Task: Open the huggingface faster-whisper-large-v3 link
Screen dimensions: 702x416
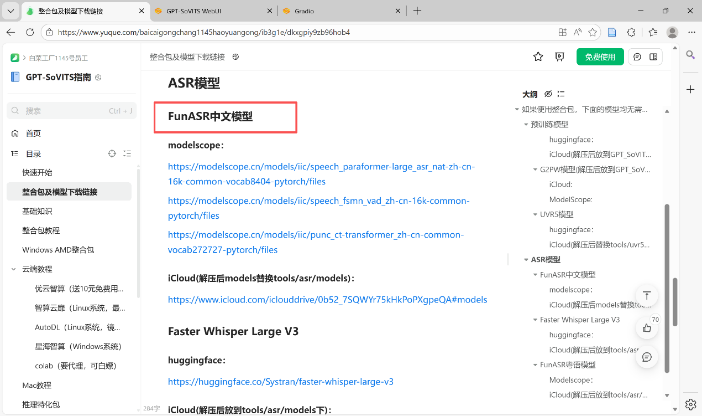Action: click(280, 381)
